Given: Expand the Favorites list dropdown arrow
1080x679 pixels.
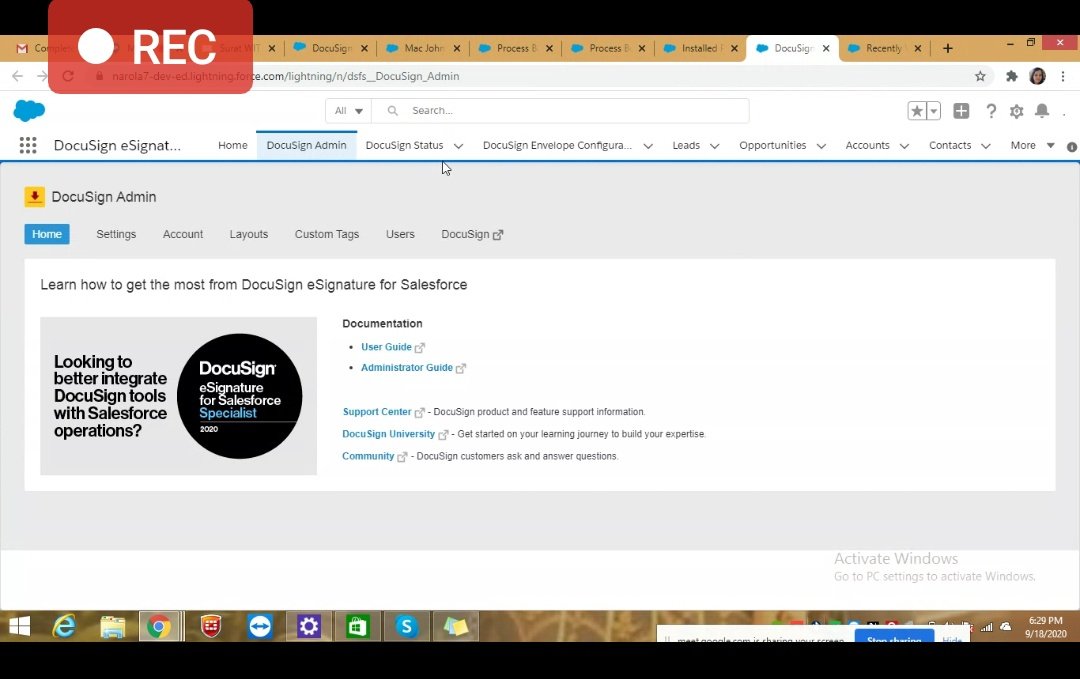Looking at the screenshot, I should tap(933, 111).
